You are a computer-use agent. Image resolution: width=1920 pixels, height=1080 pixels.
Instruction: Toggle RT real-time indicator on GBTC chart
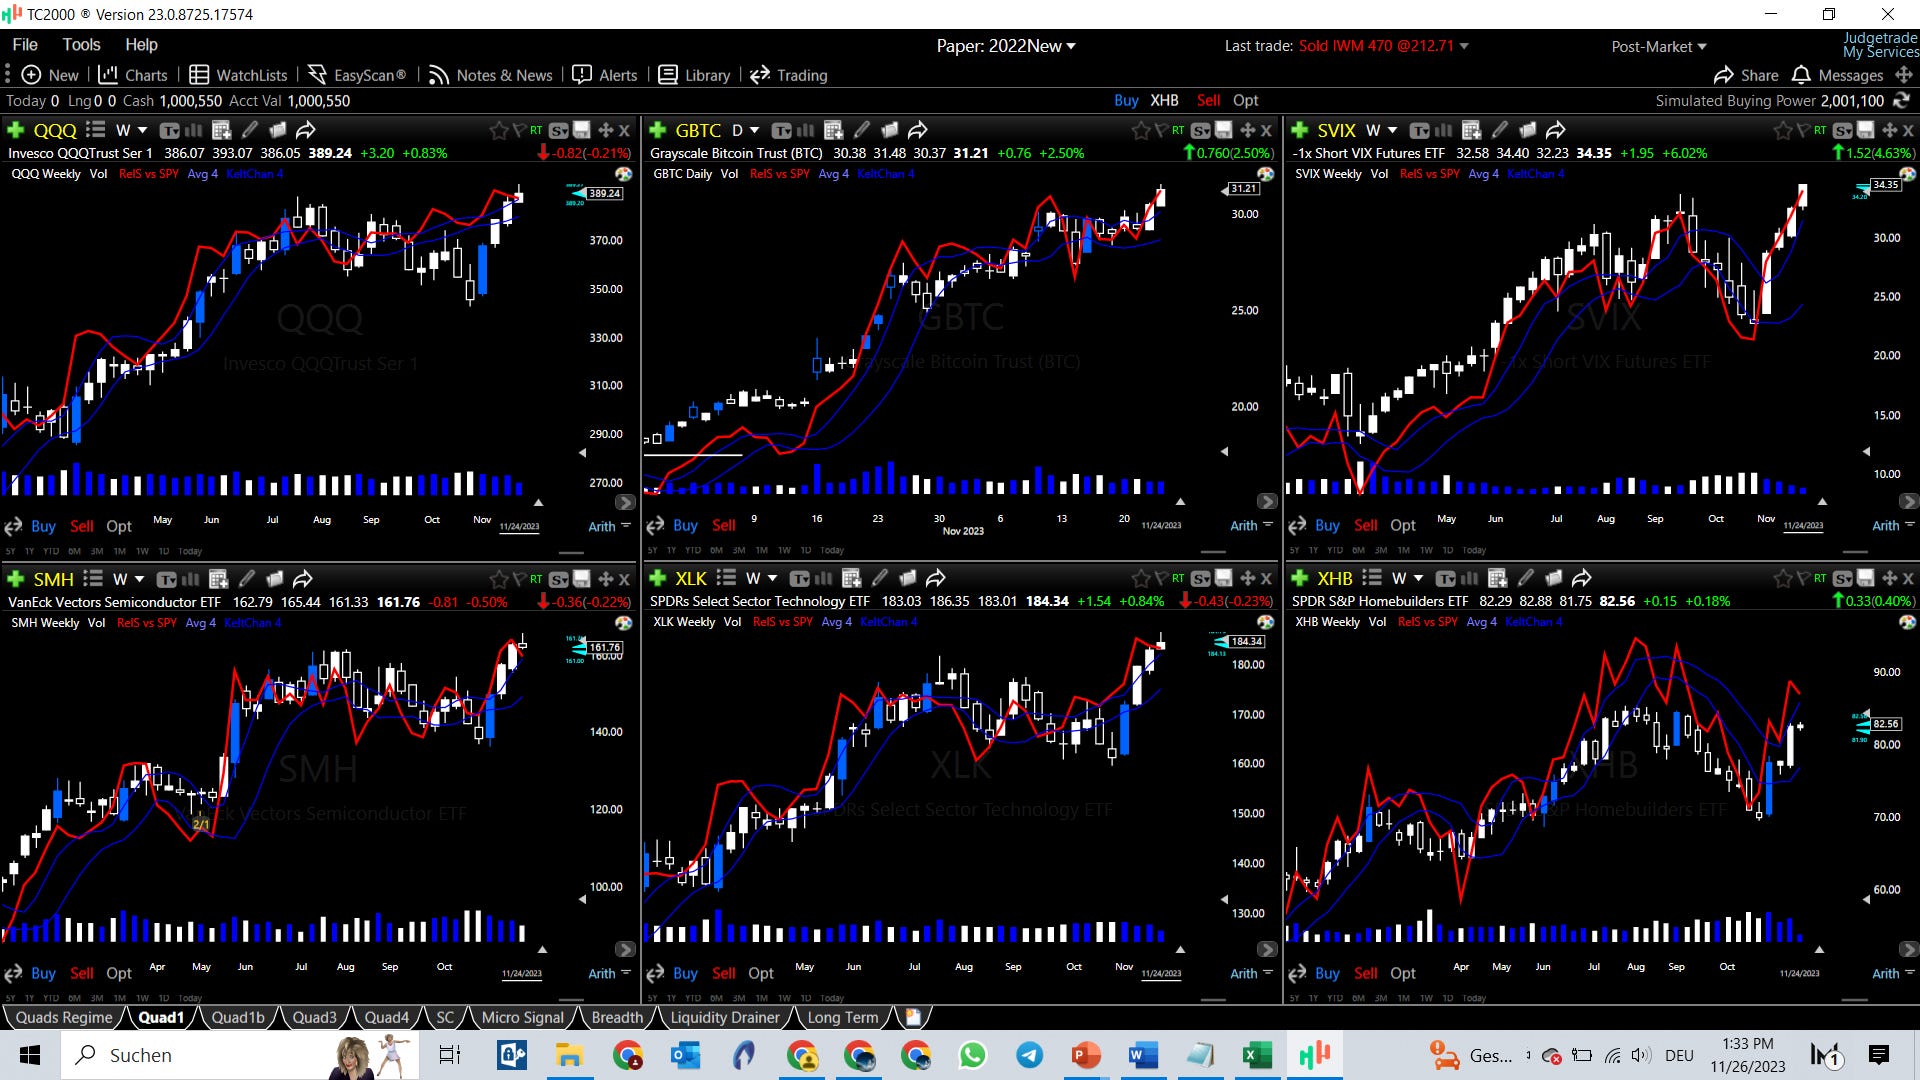pos(1177,130)
